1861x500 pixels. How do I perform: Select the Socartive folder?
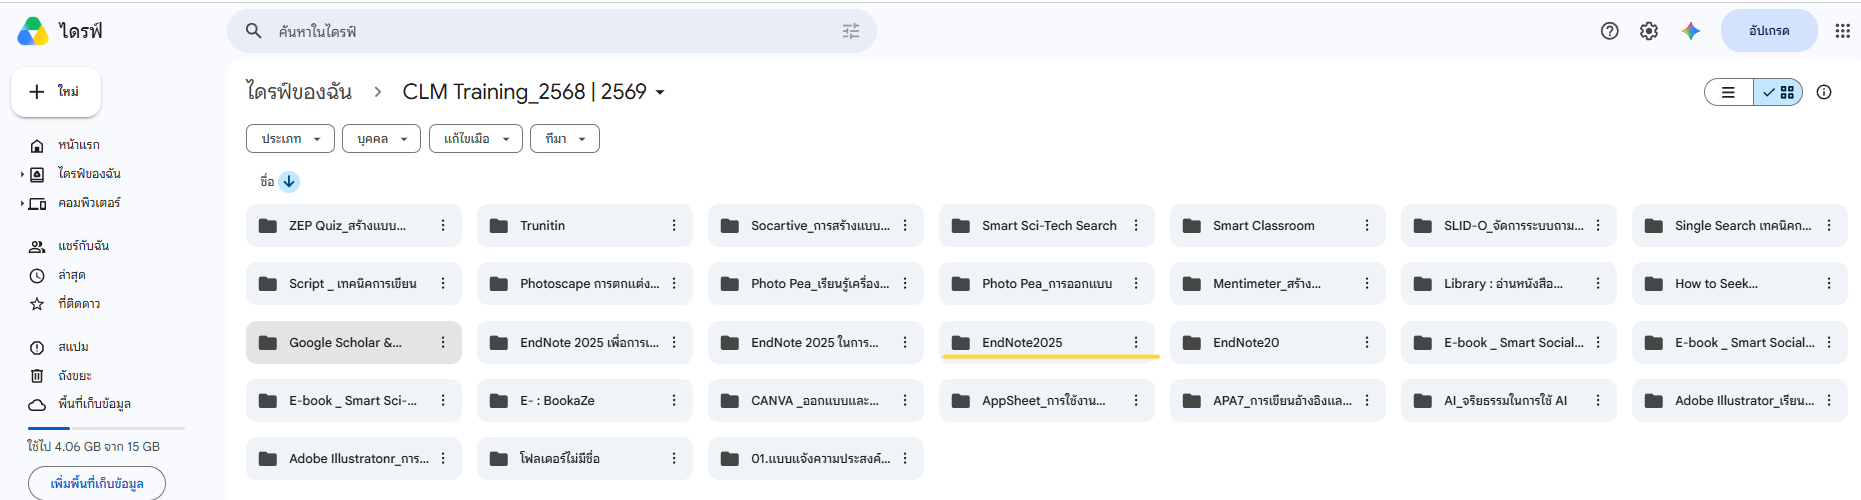pyautogui.click(x=816, y=225)
